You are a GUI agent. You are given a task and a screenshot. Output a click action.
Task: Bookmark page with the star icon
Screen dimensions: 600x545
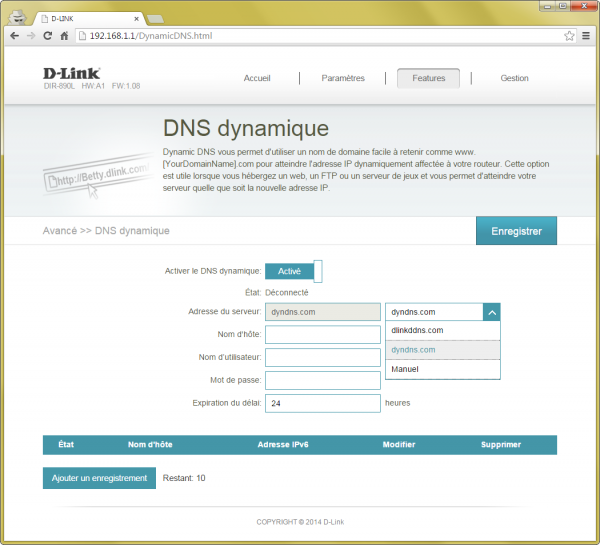point(569,36)
